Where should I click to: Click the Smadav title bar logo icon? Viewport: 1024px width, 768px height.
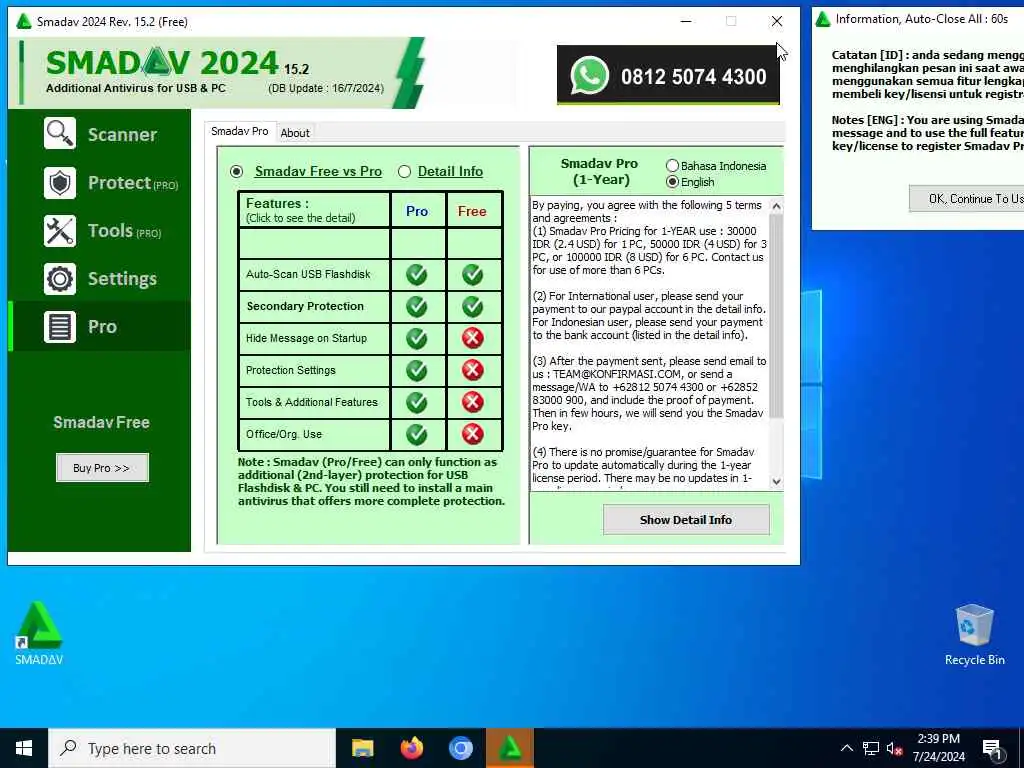coord(24,22)
